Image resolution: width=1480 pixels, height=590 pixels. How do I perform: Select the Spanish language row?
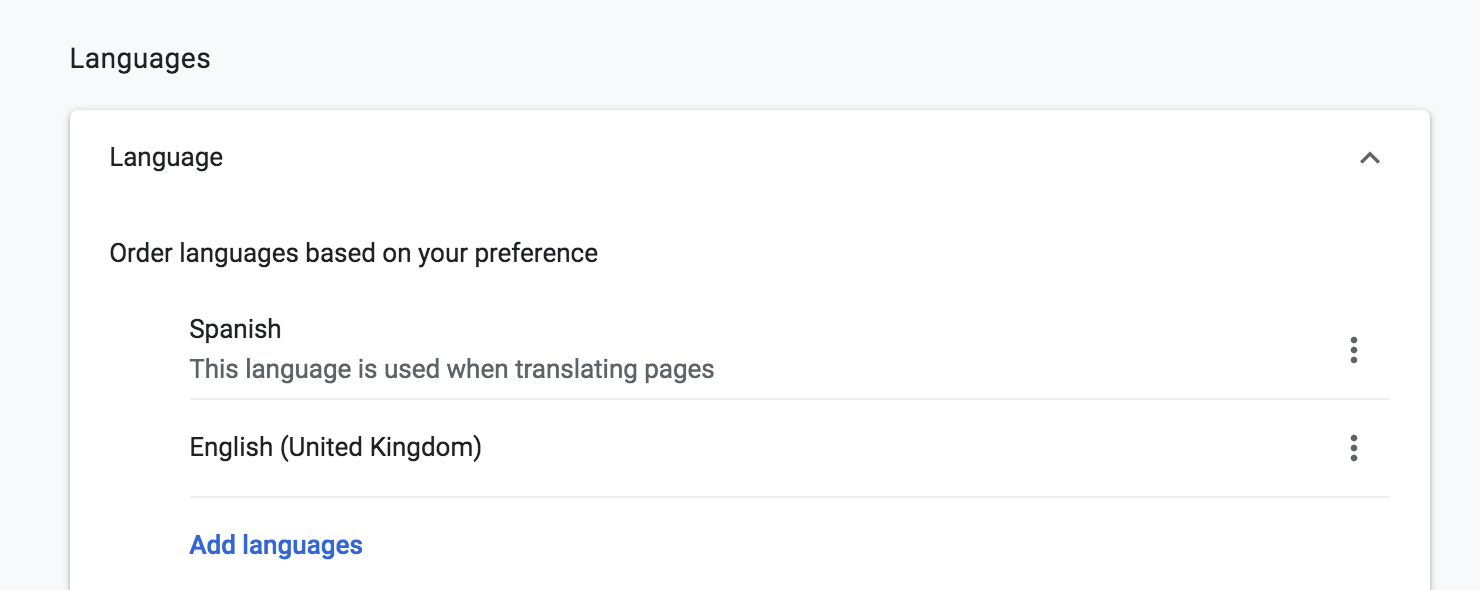[x=235, y=329]
